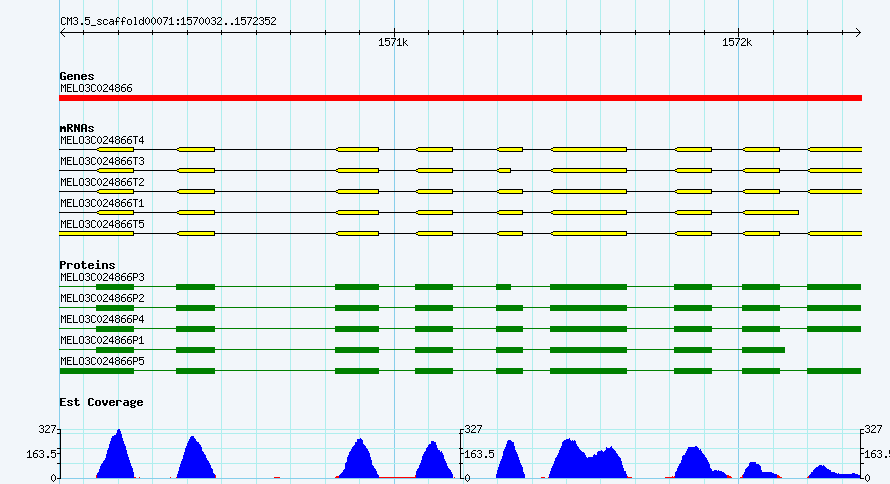Click the 1572k ruler label
Image resolution: width=890 pixels, height=484 pixels.
pos(737,43)
